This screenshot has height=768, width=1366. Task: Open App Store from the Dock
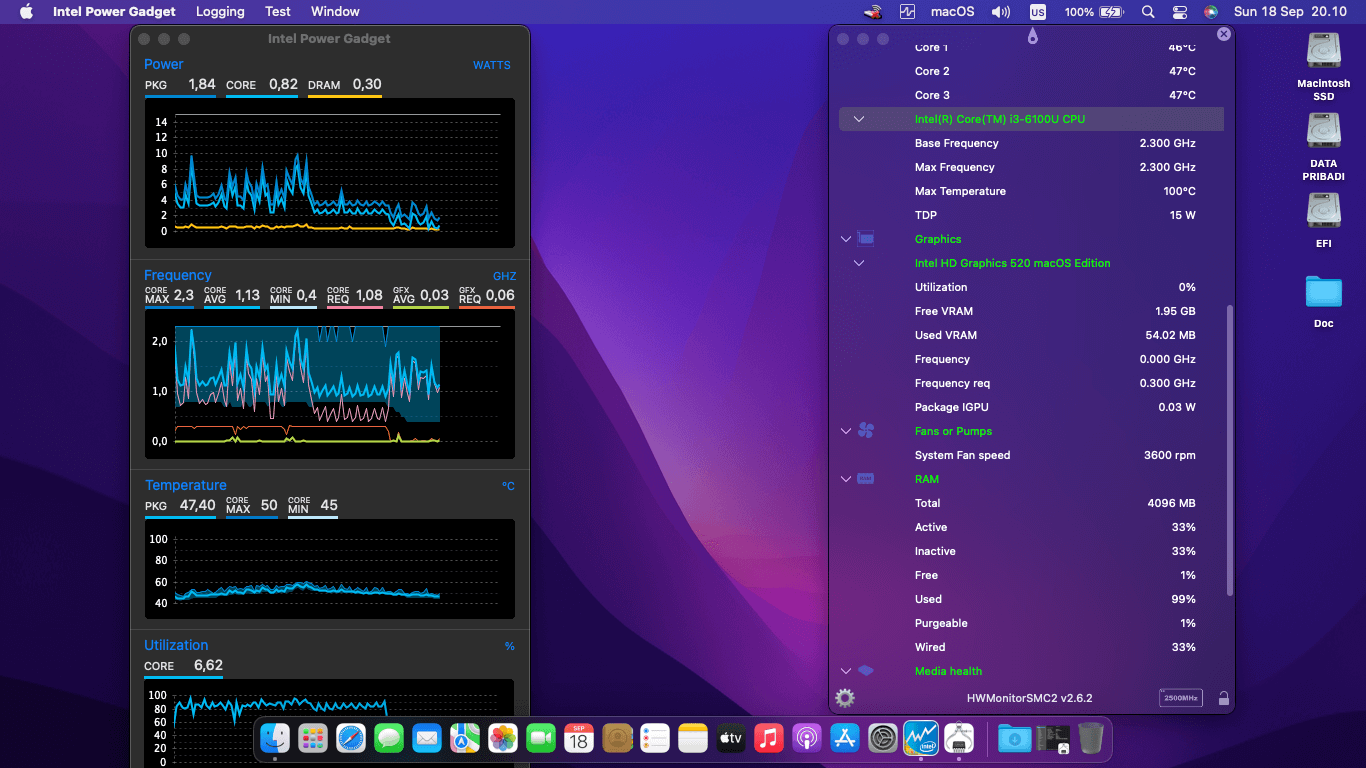click(845, 739)
